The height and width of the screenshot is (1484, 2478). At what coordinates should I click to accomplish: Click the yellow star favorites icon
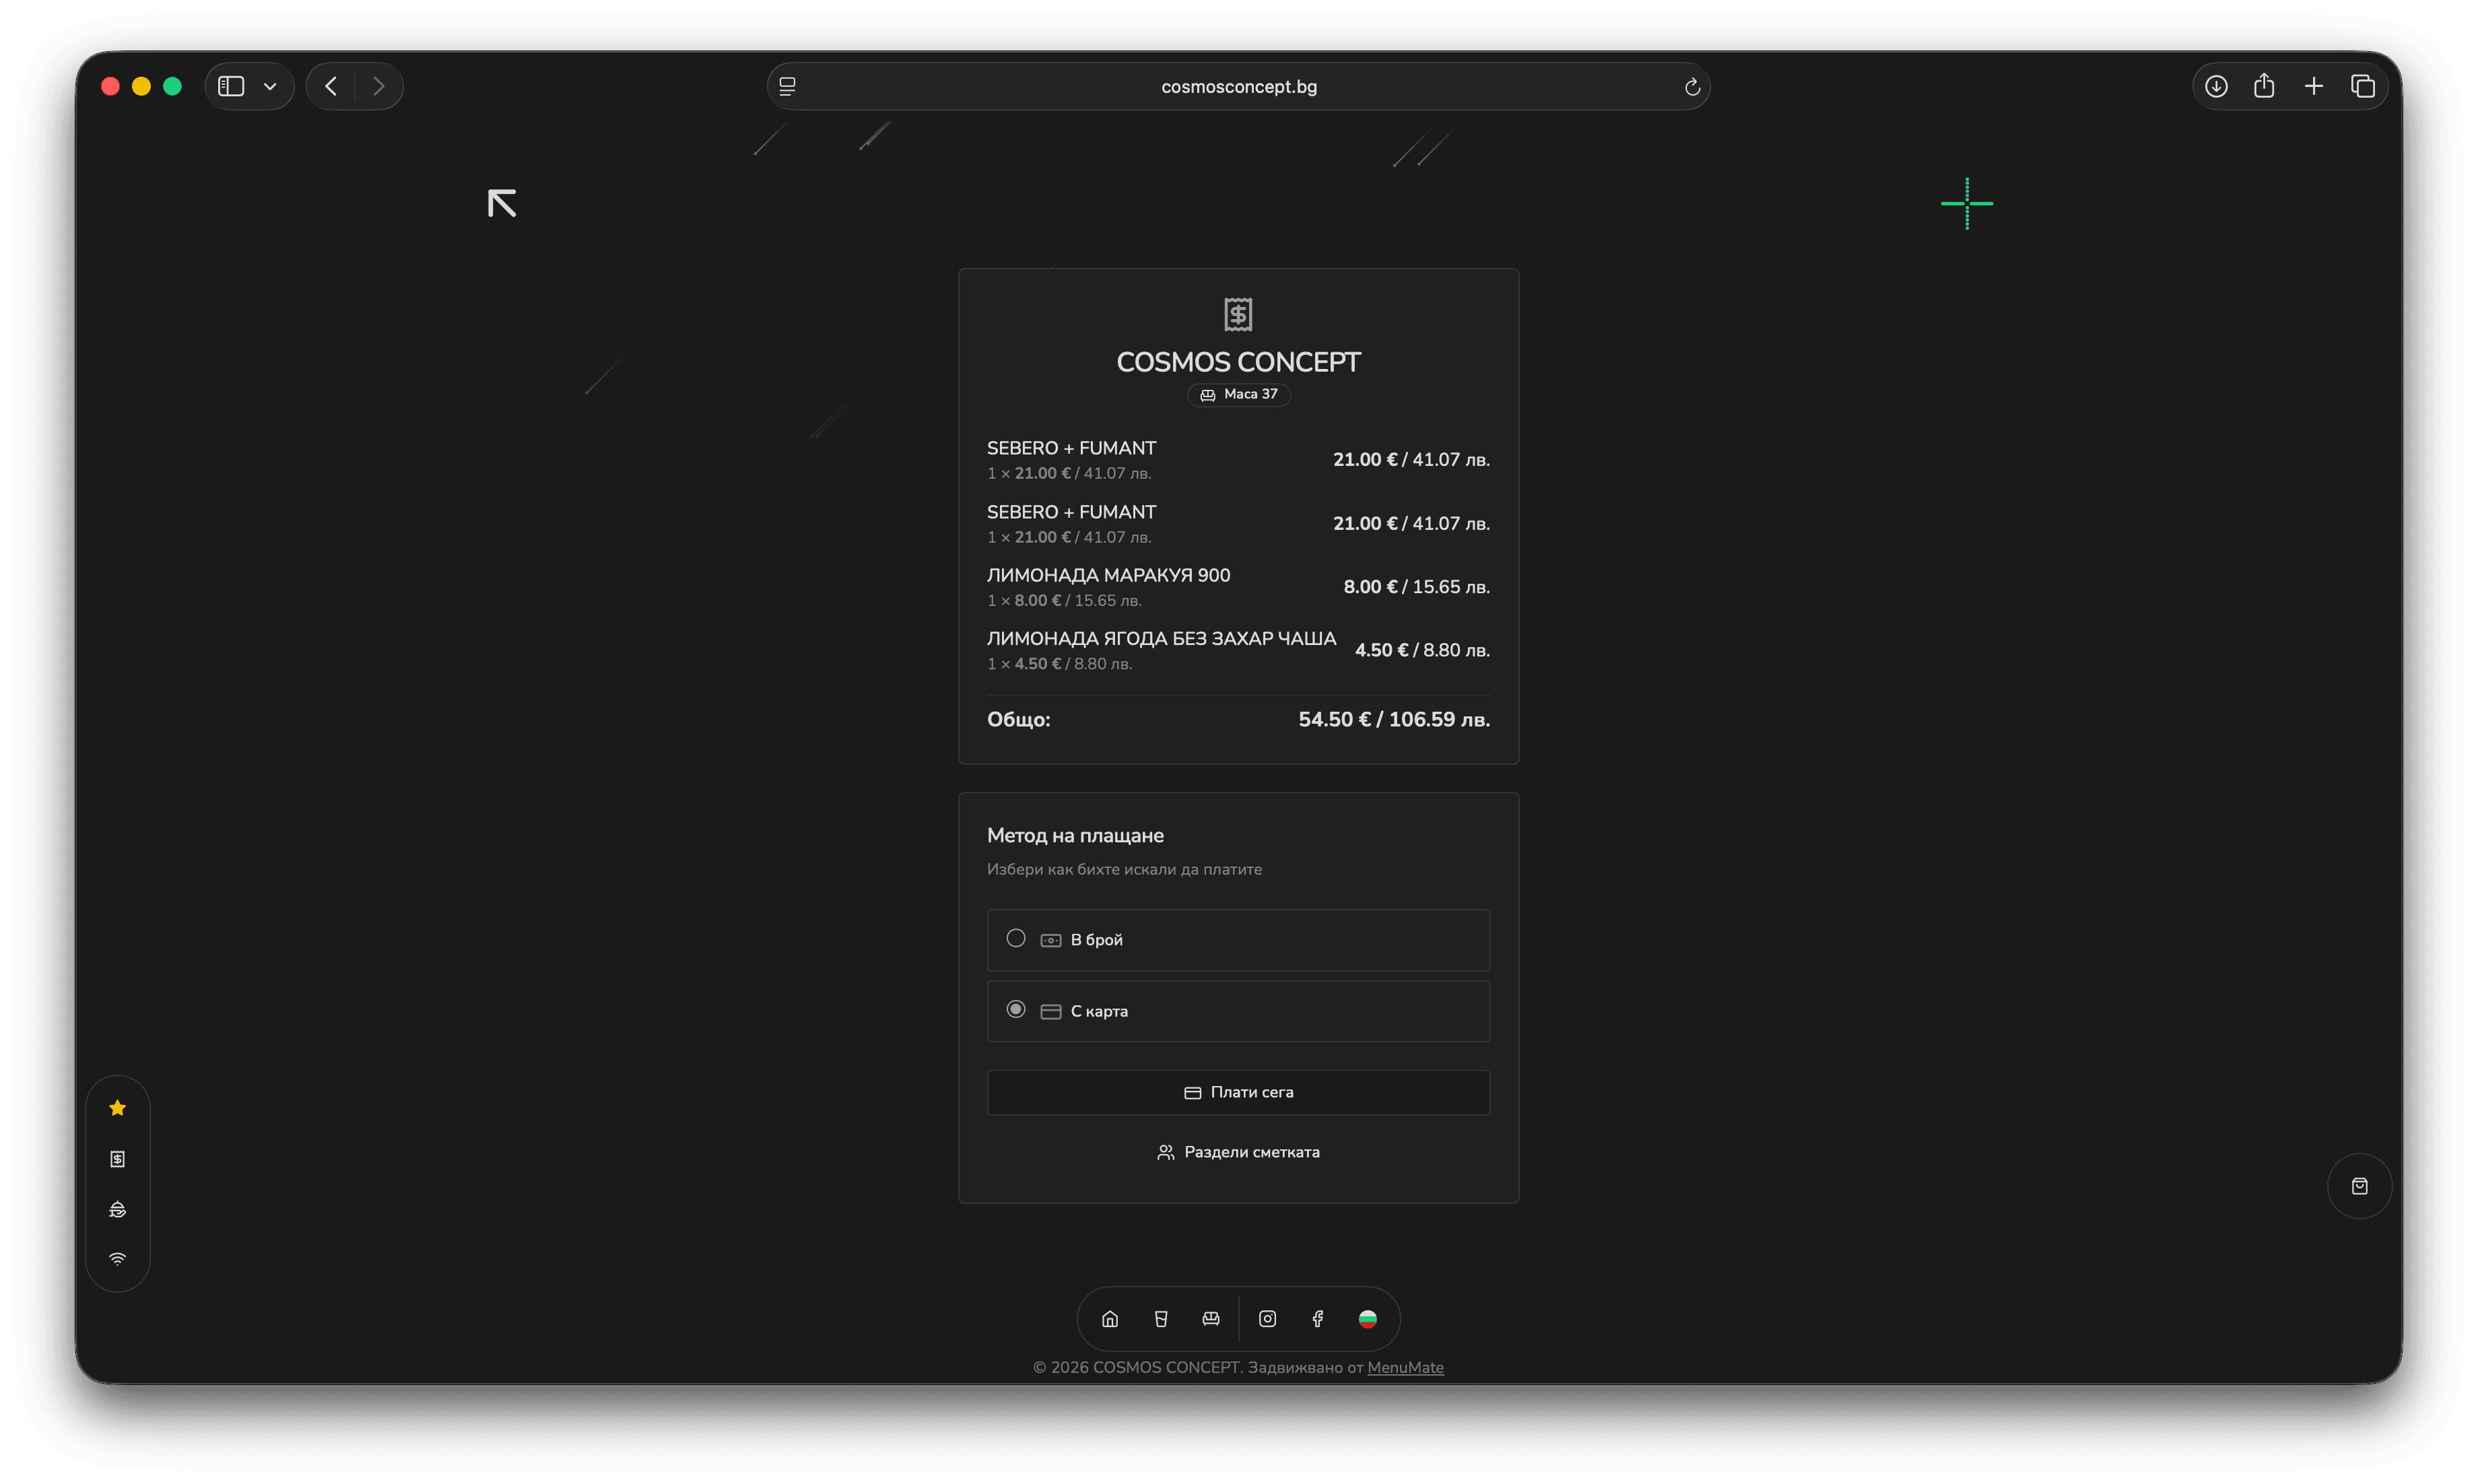pos(118,1108)
